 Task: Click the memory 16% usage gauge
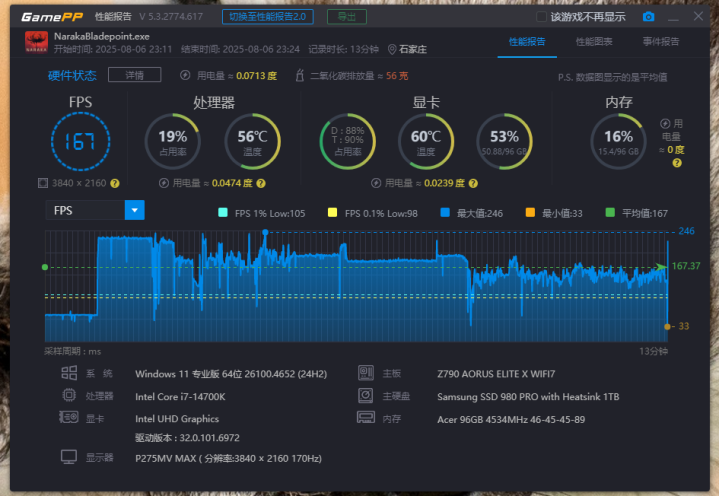pos(618,141)
